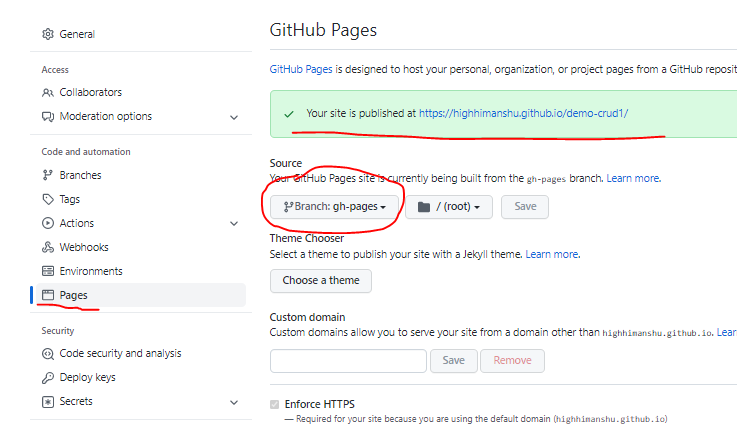Click the Code security shield-search icon

click(47, 354)
